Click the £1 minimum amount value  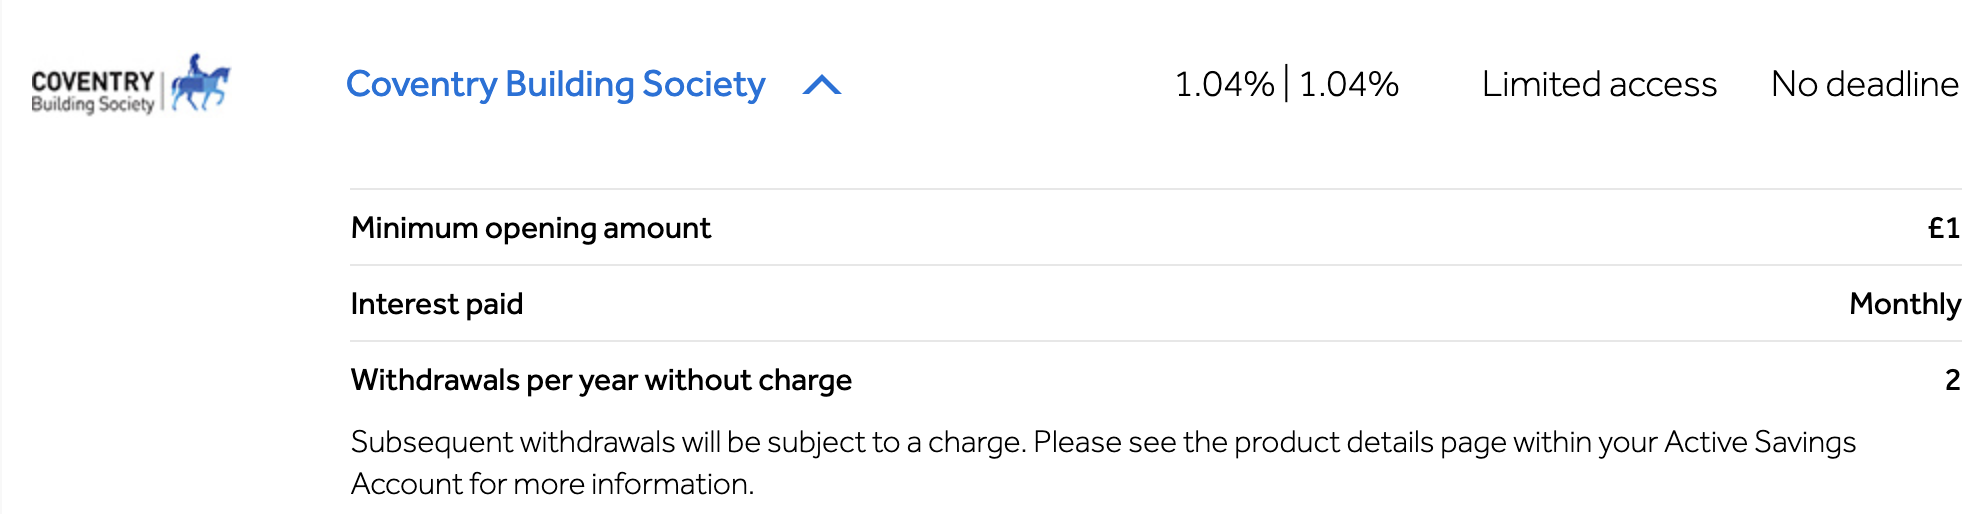tap(1943, 228)
